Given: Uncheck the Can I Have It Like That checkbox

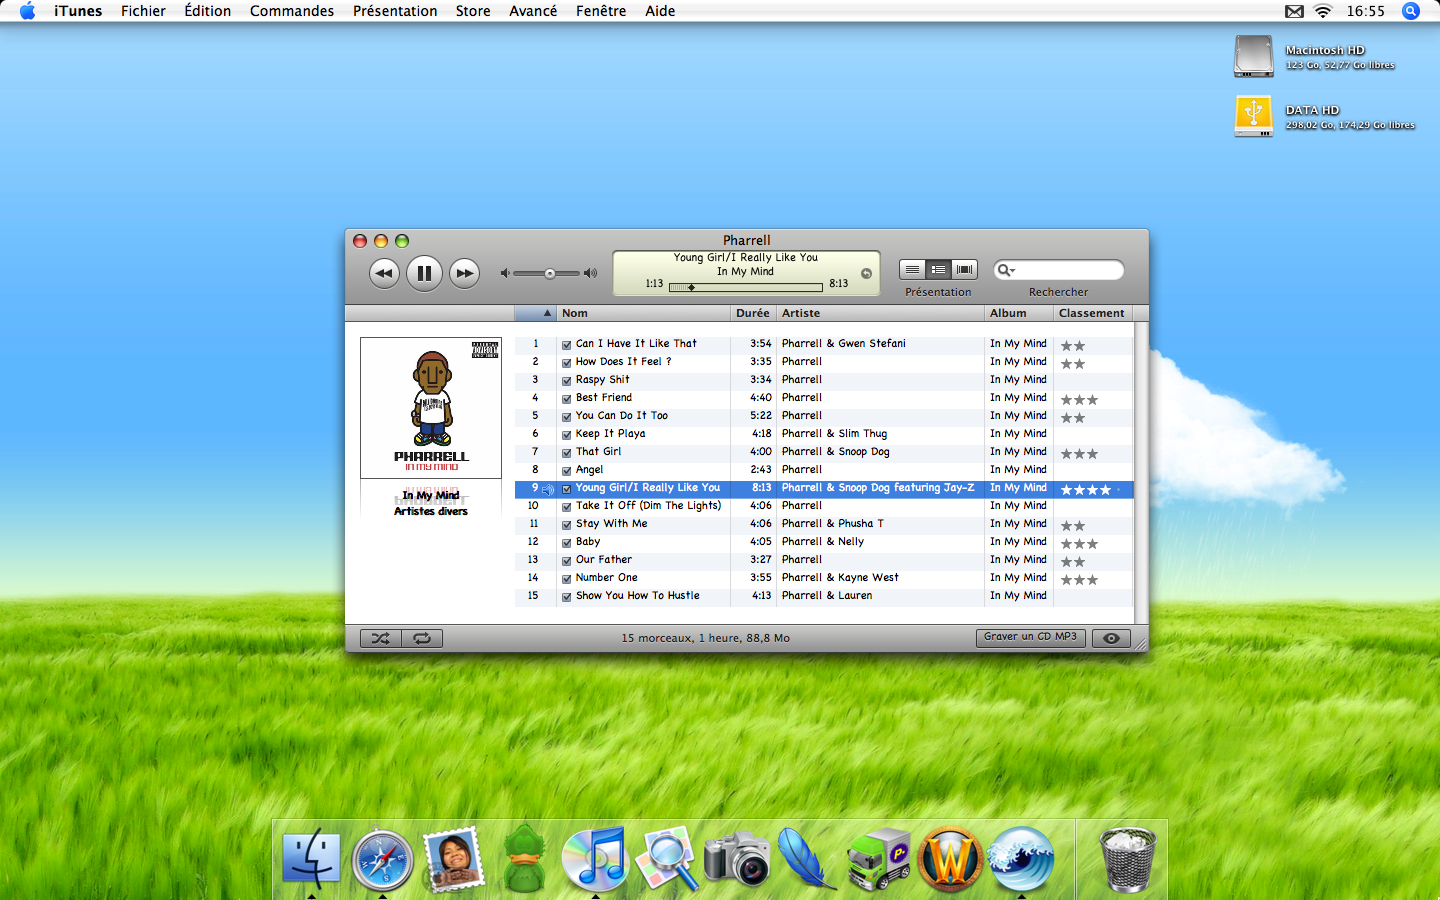Looking at the screenshot, I should click(566, 344).
